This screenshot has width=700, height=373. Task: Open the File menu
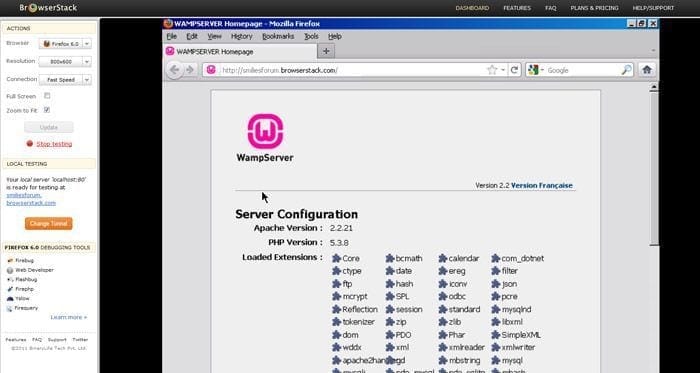point(172,37)
